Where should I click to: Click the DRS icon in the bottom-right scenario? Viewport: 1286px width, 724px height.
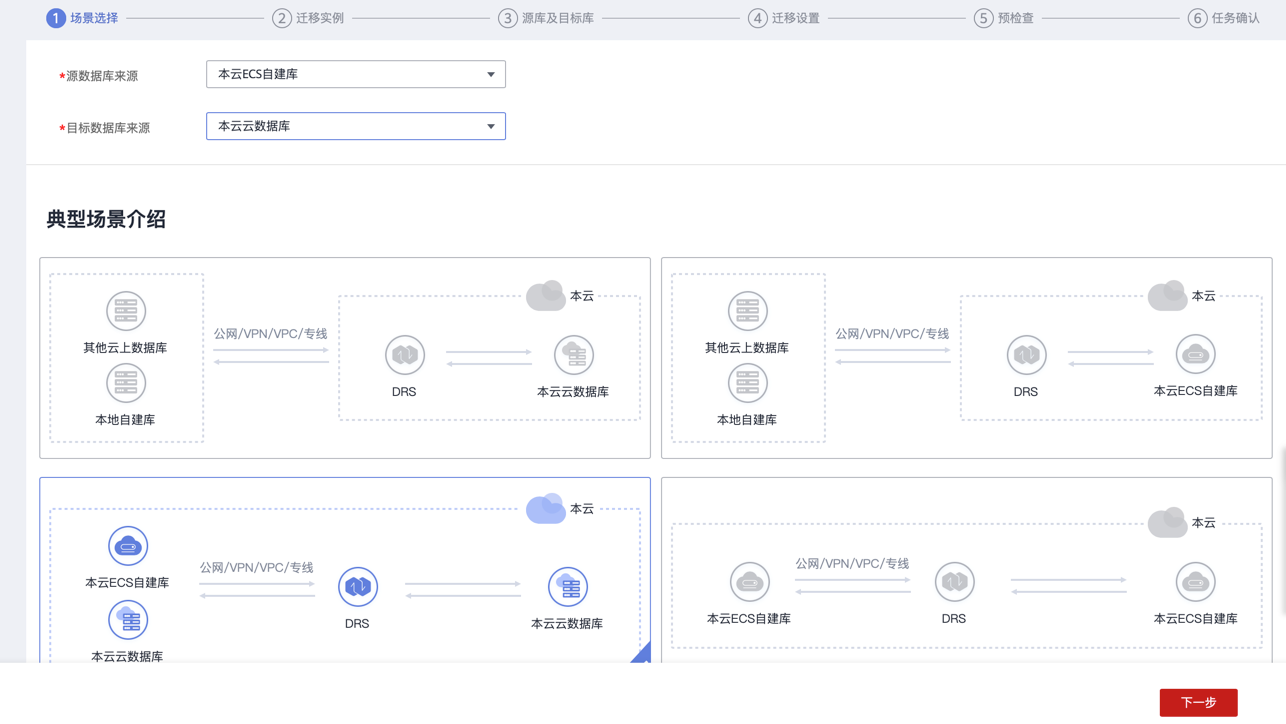click(954, 582)
